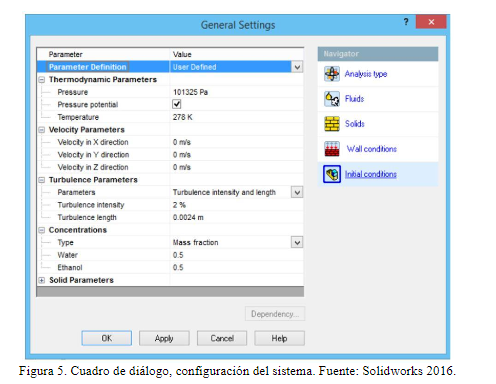Select the Turbulence length row label

point(87,217)
